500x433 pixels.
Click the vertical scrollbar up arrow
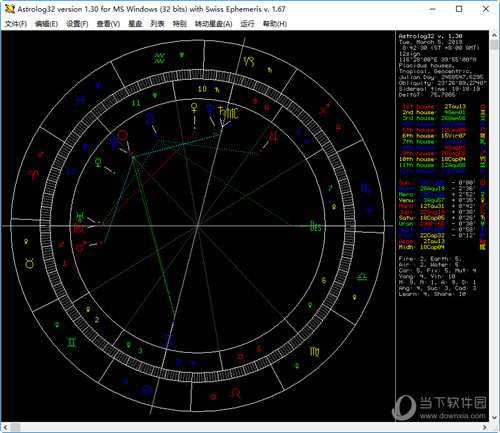494,35
